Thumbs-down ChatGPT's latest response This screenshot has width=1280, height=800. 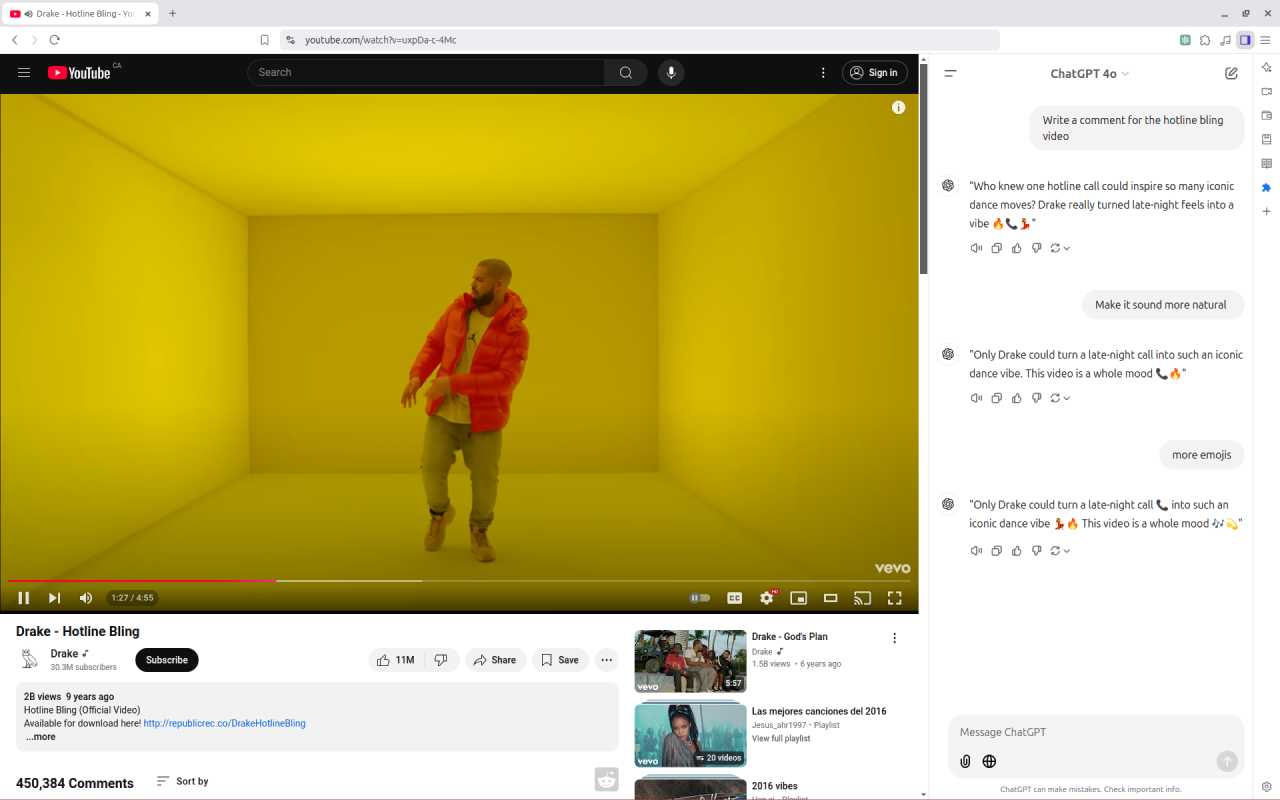pos(1036,550)
